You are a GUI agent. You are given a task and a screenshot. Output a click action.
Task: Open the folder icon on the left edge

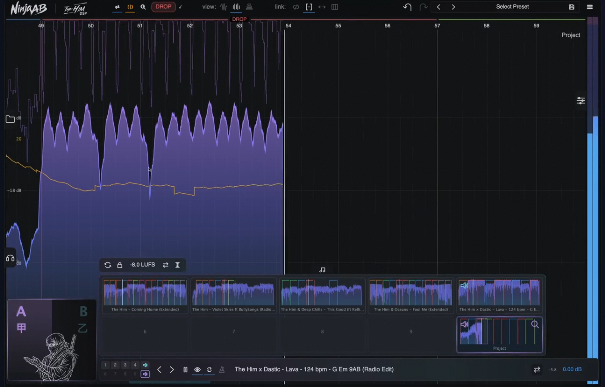point(10,119)
